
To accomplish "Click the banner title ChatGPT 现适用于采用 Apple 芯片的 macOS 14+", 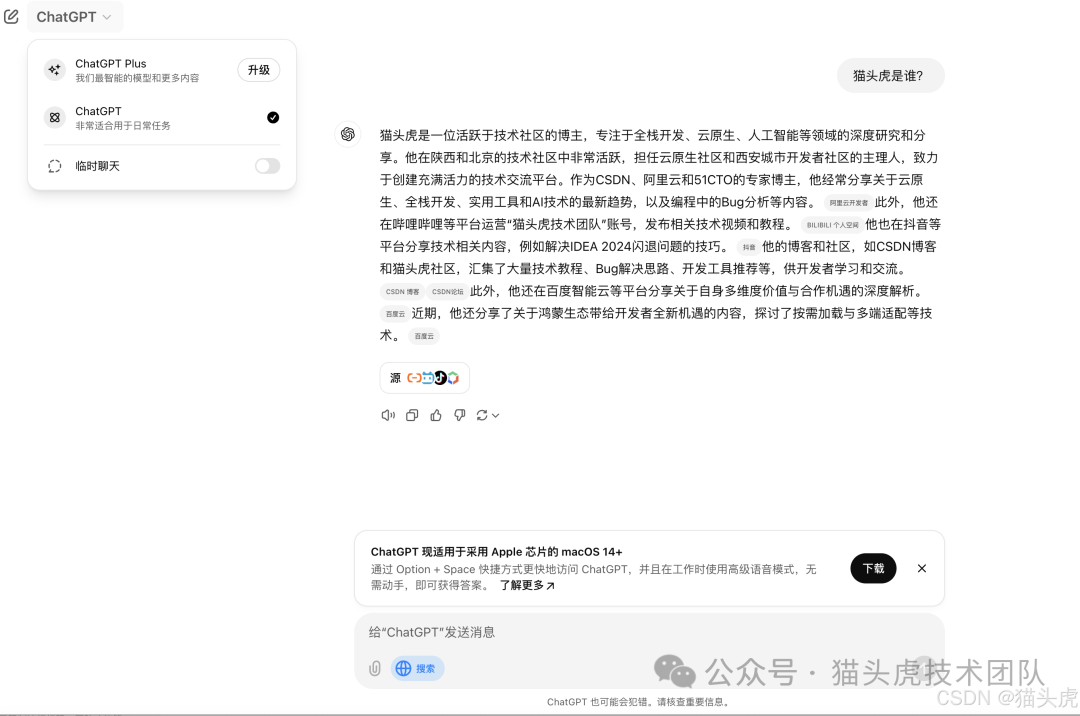I will point(496,552).
